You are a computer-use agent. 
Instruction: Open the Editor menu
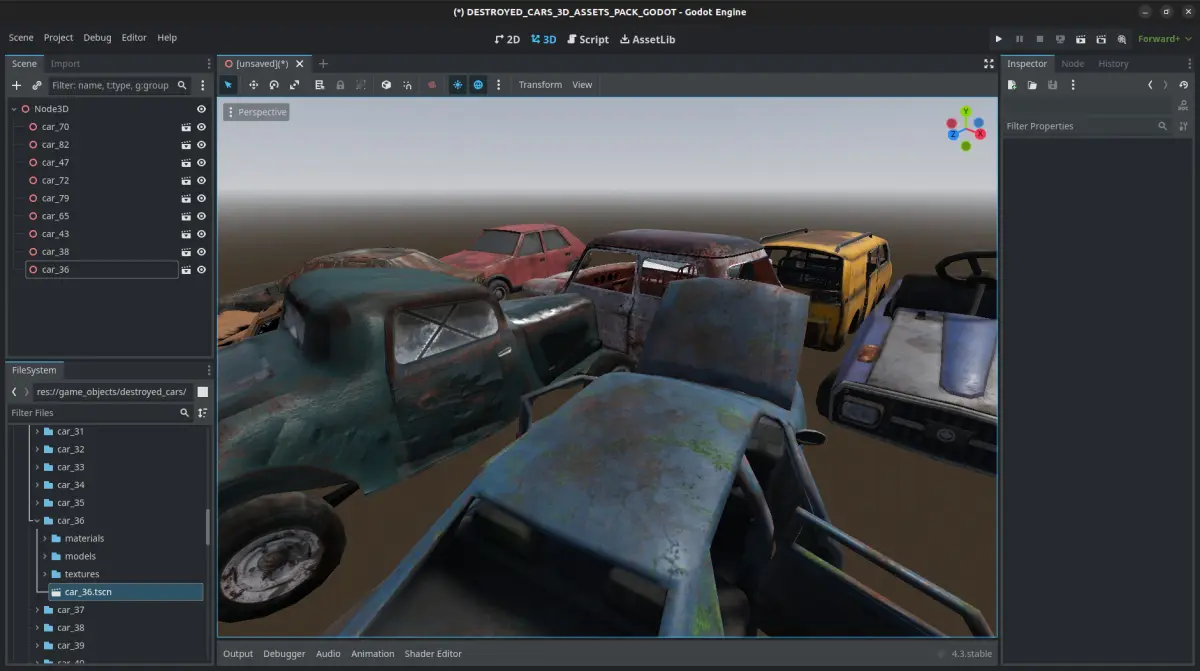(134, 38)
